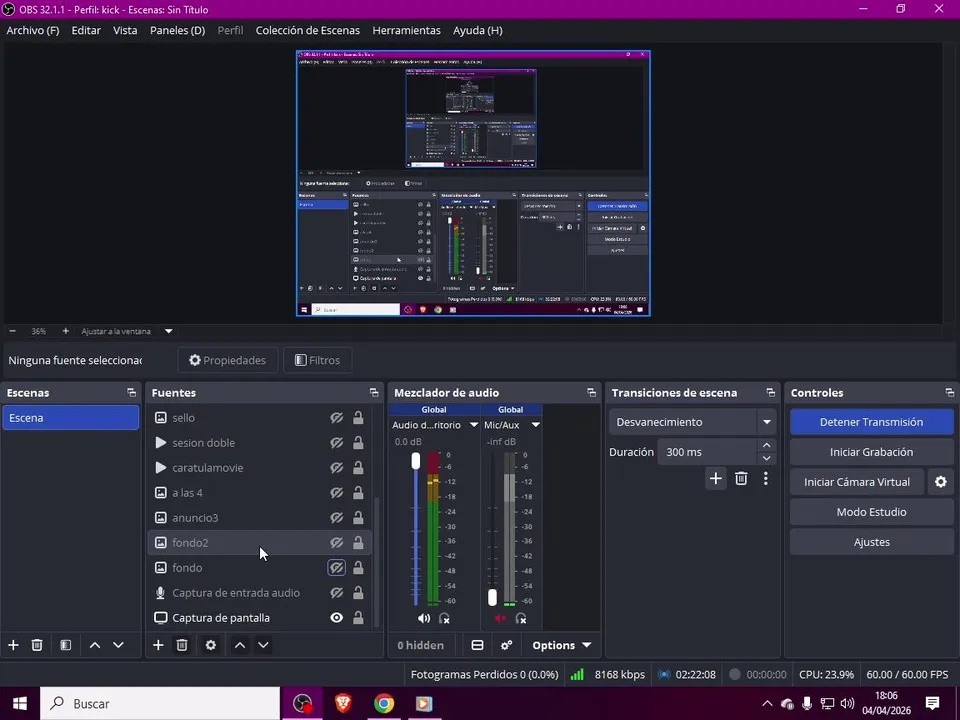Viewport: 960px width, 720px height.
Task: Add a new scene with the plus icon
Action: pos(13,645)
